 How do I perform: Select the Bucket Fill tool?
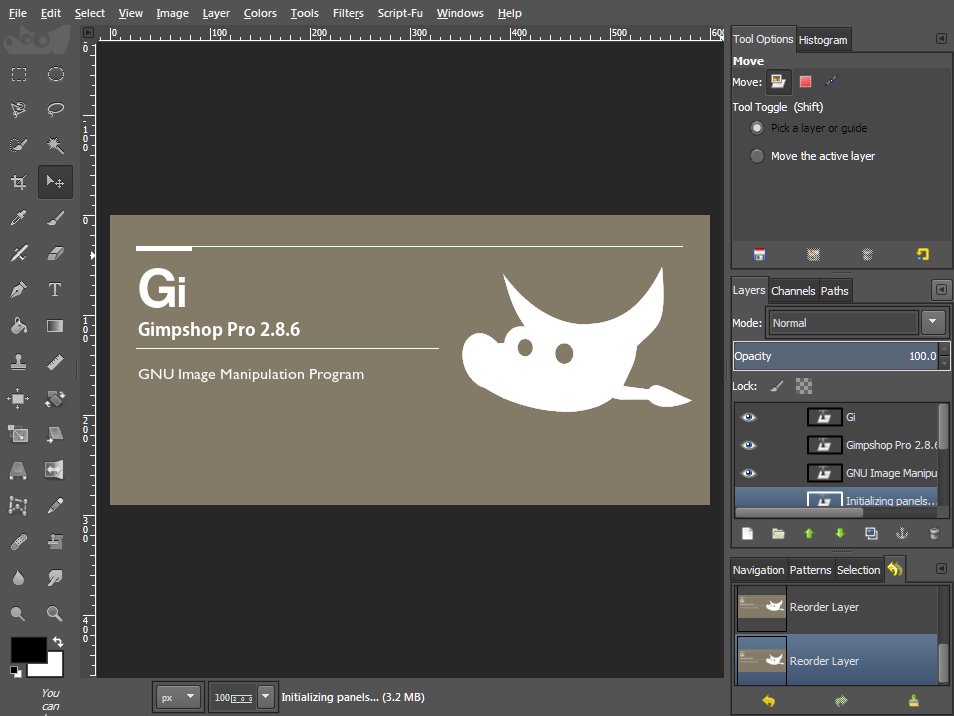pyautogui.click(x=19, y=326)
